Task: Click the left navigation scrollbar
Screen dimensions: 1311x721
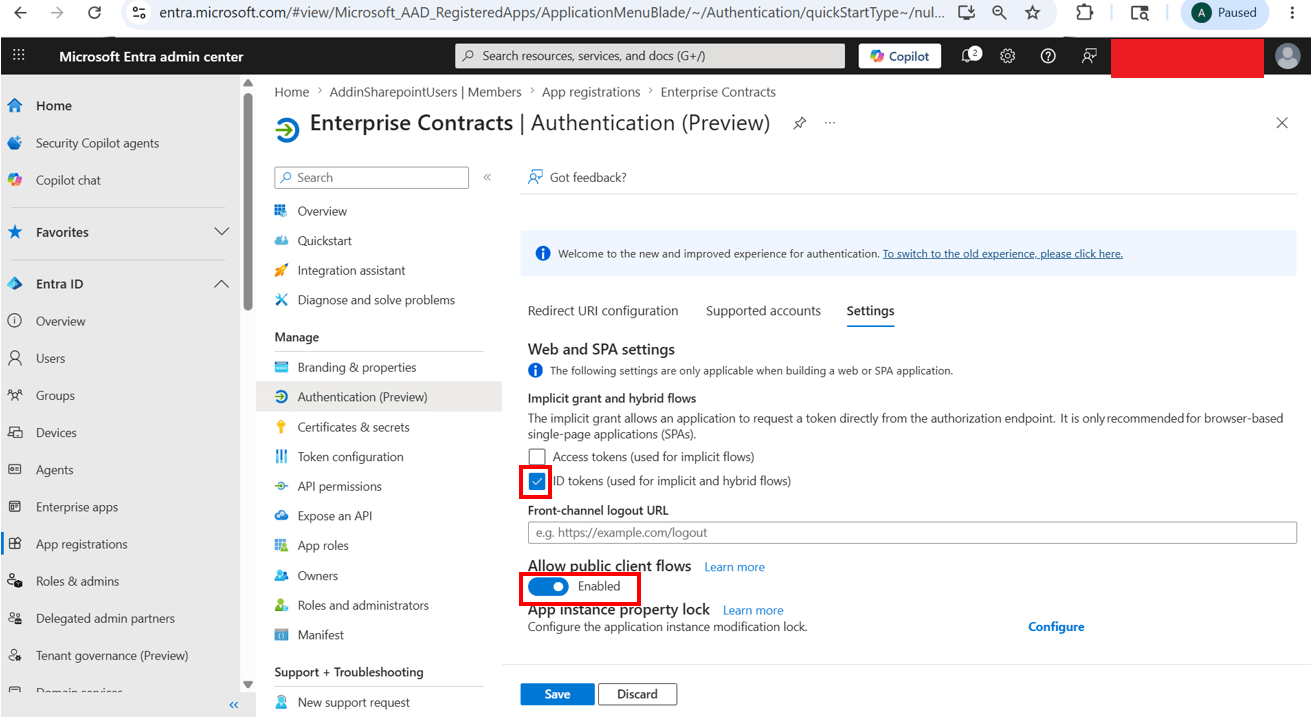Action: coord(248,200)
